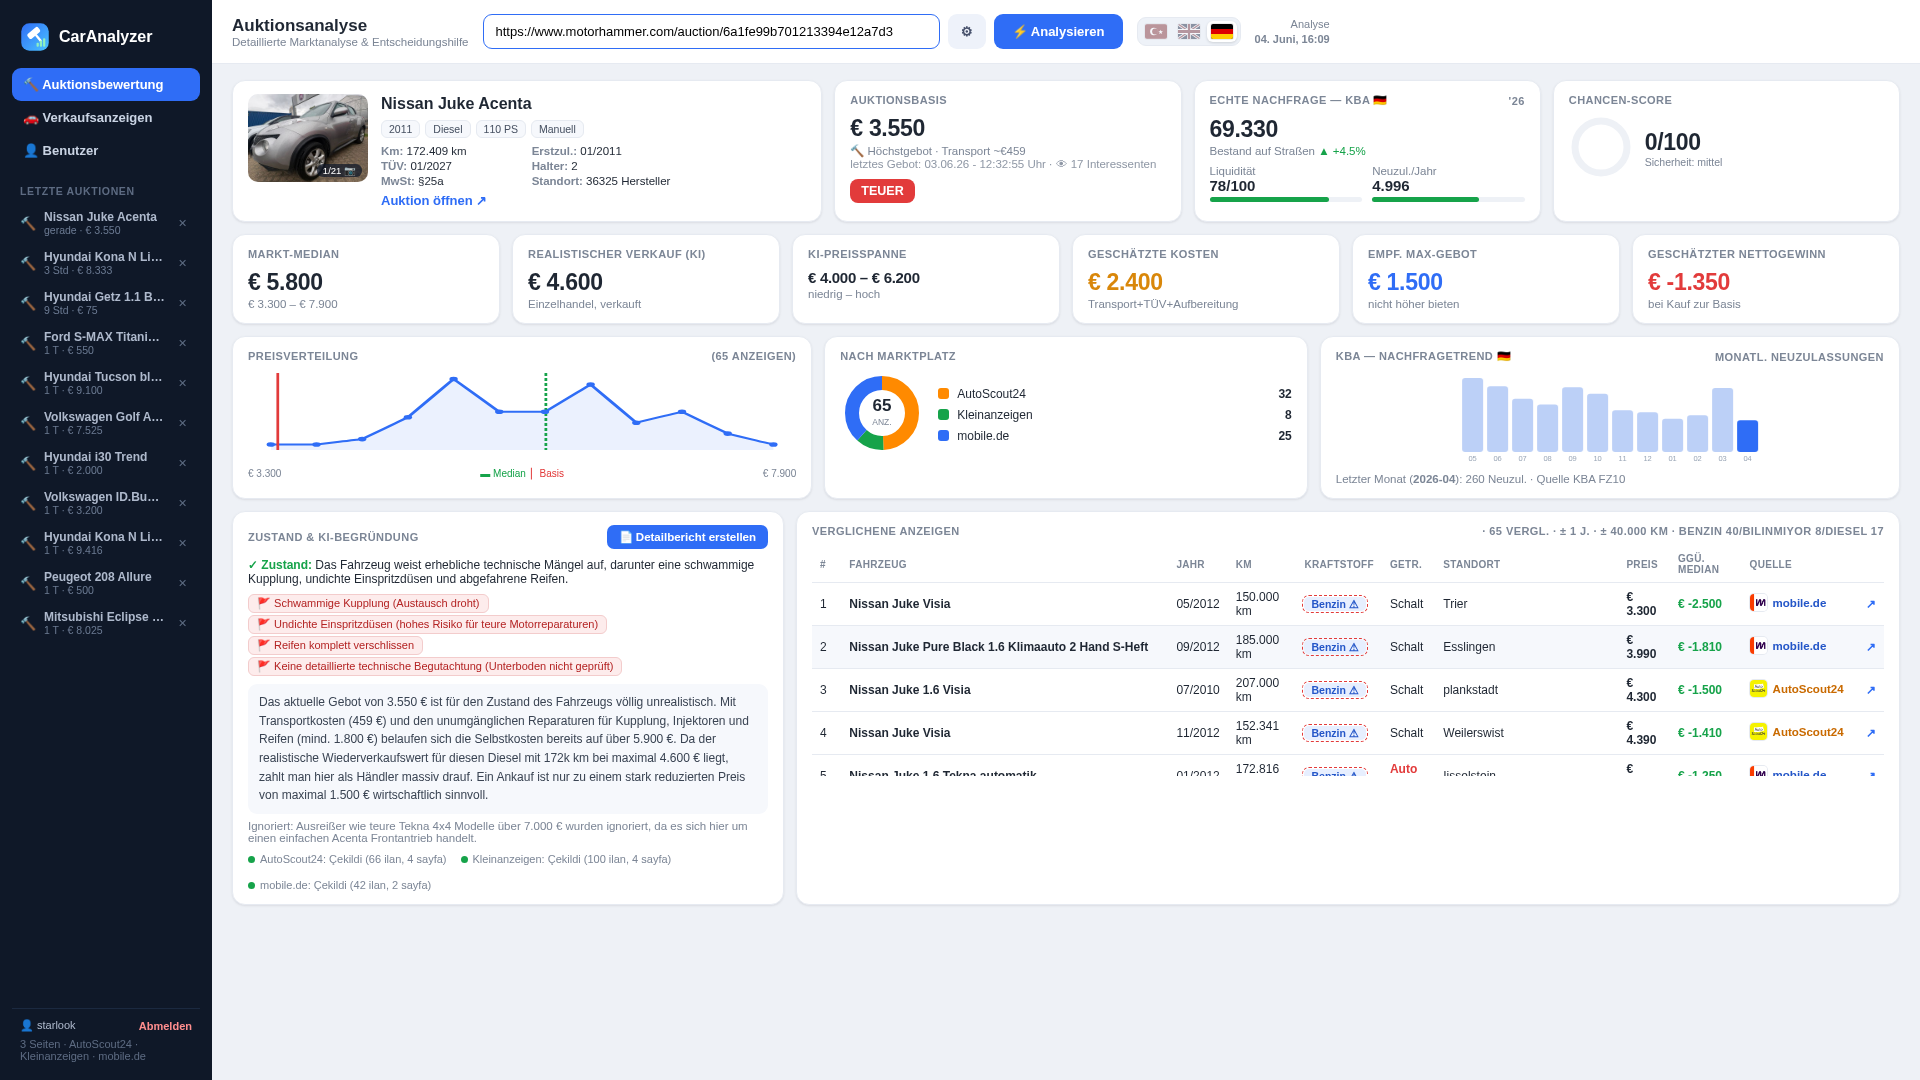Open Auktion öffnen link

pos(434,201)
